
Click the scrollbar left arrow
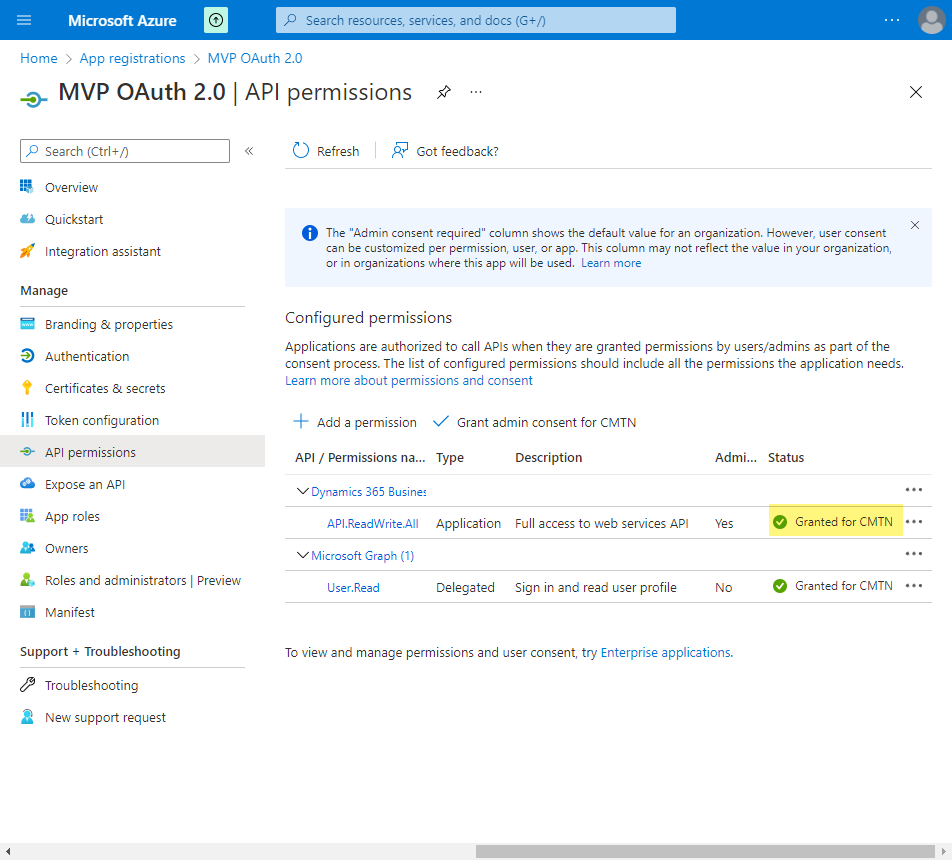click(x=8, y=851)
